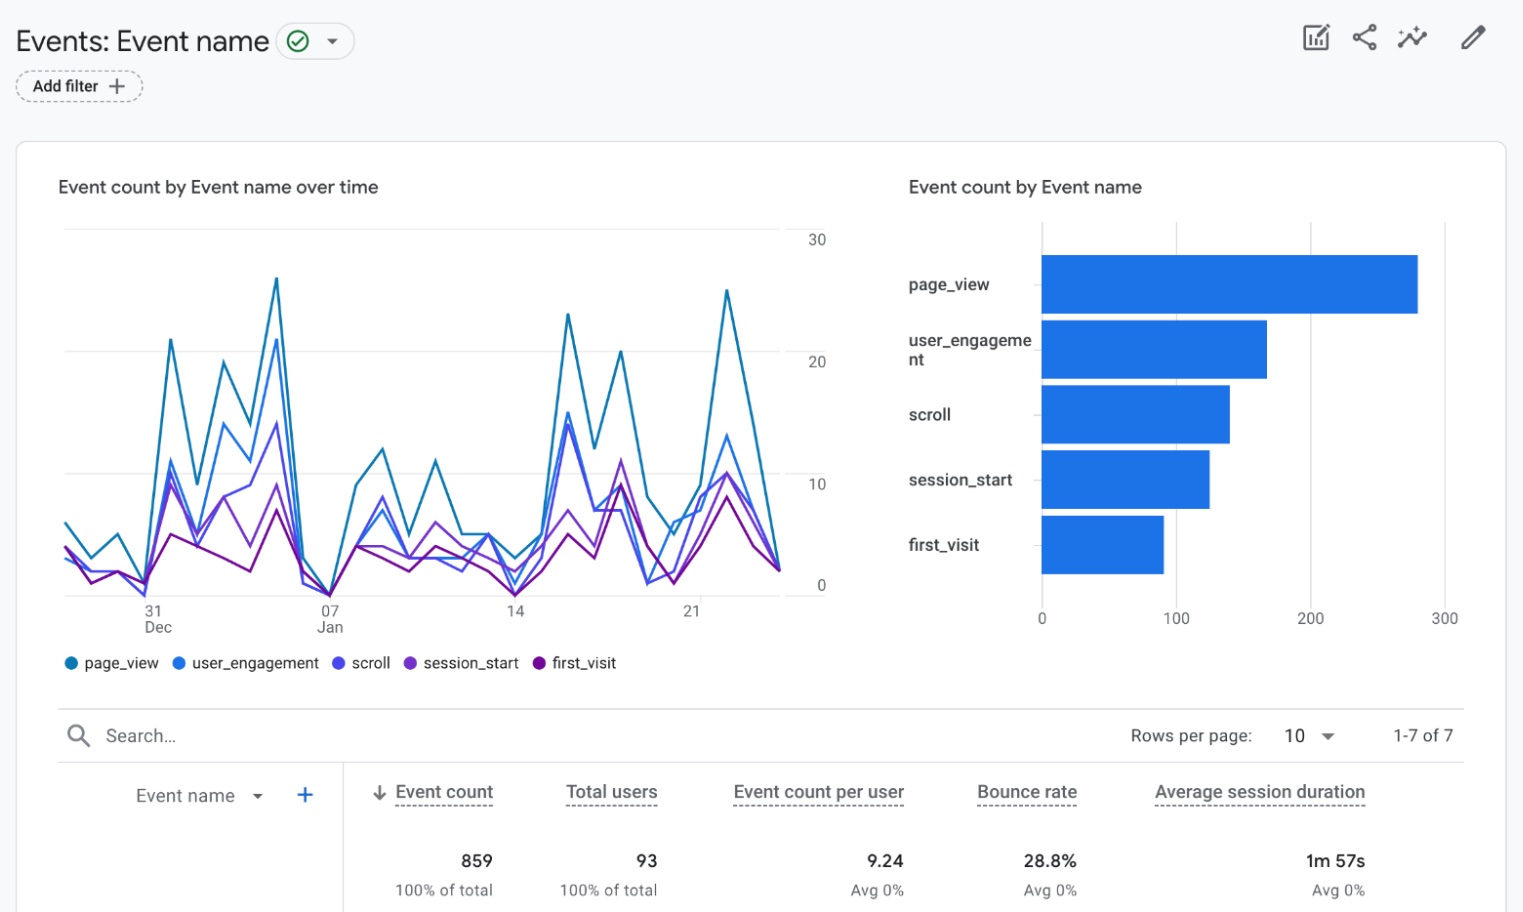Click the green data quality checkmark
The image size is (1523, 912).
coord(297,41)
